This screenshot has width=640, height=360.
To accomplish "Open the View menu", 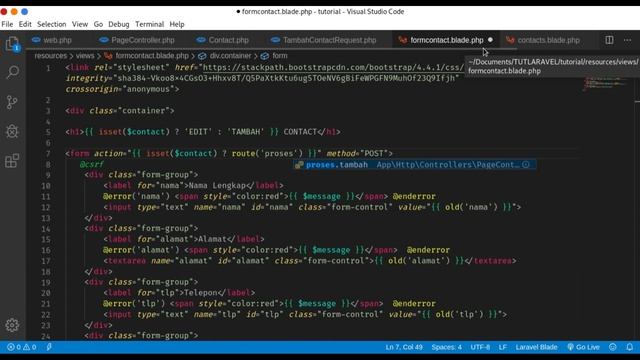I will [80, 24].
